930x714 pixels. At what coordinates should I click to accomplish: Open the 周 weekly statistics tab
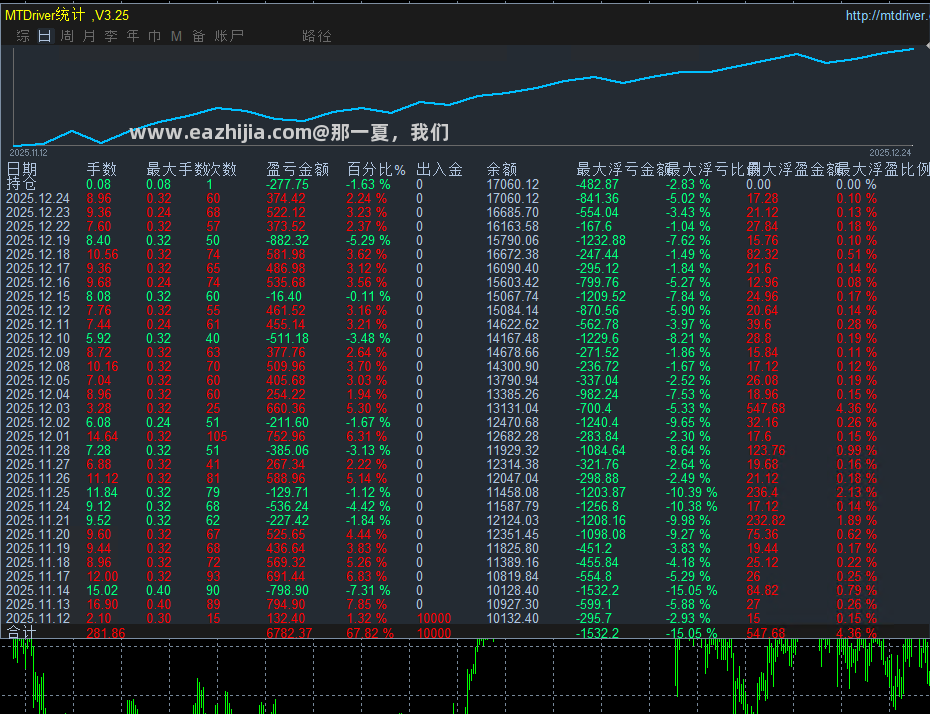[x=67, y=36]
